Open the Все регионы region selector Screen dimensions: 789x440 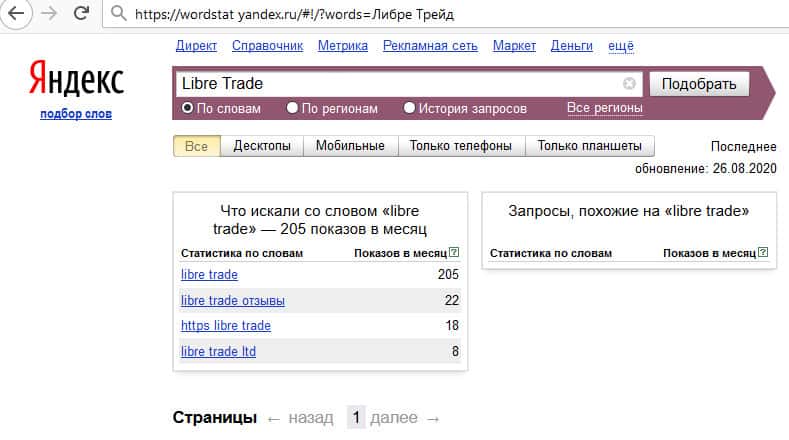click(604, 108)
